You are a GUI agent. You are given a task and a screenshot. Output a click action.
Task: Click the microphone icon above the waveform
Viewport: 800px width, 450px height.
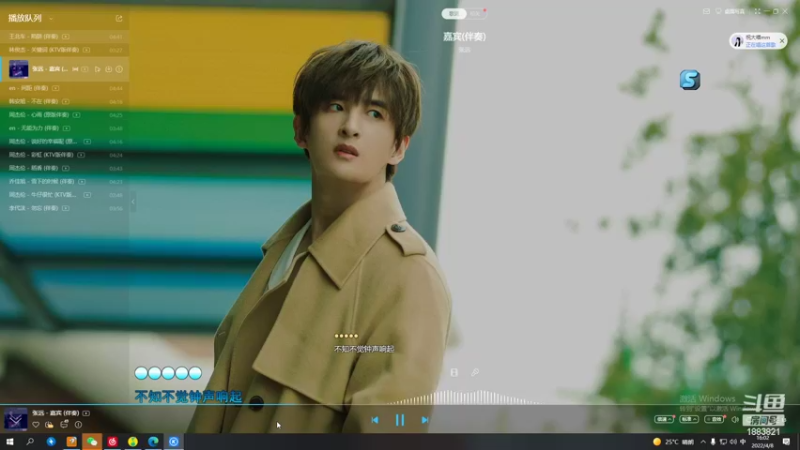(x=475, y=372)
